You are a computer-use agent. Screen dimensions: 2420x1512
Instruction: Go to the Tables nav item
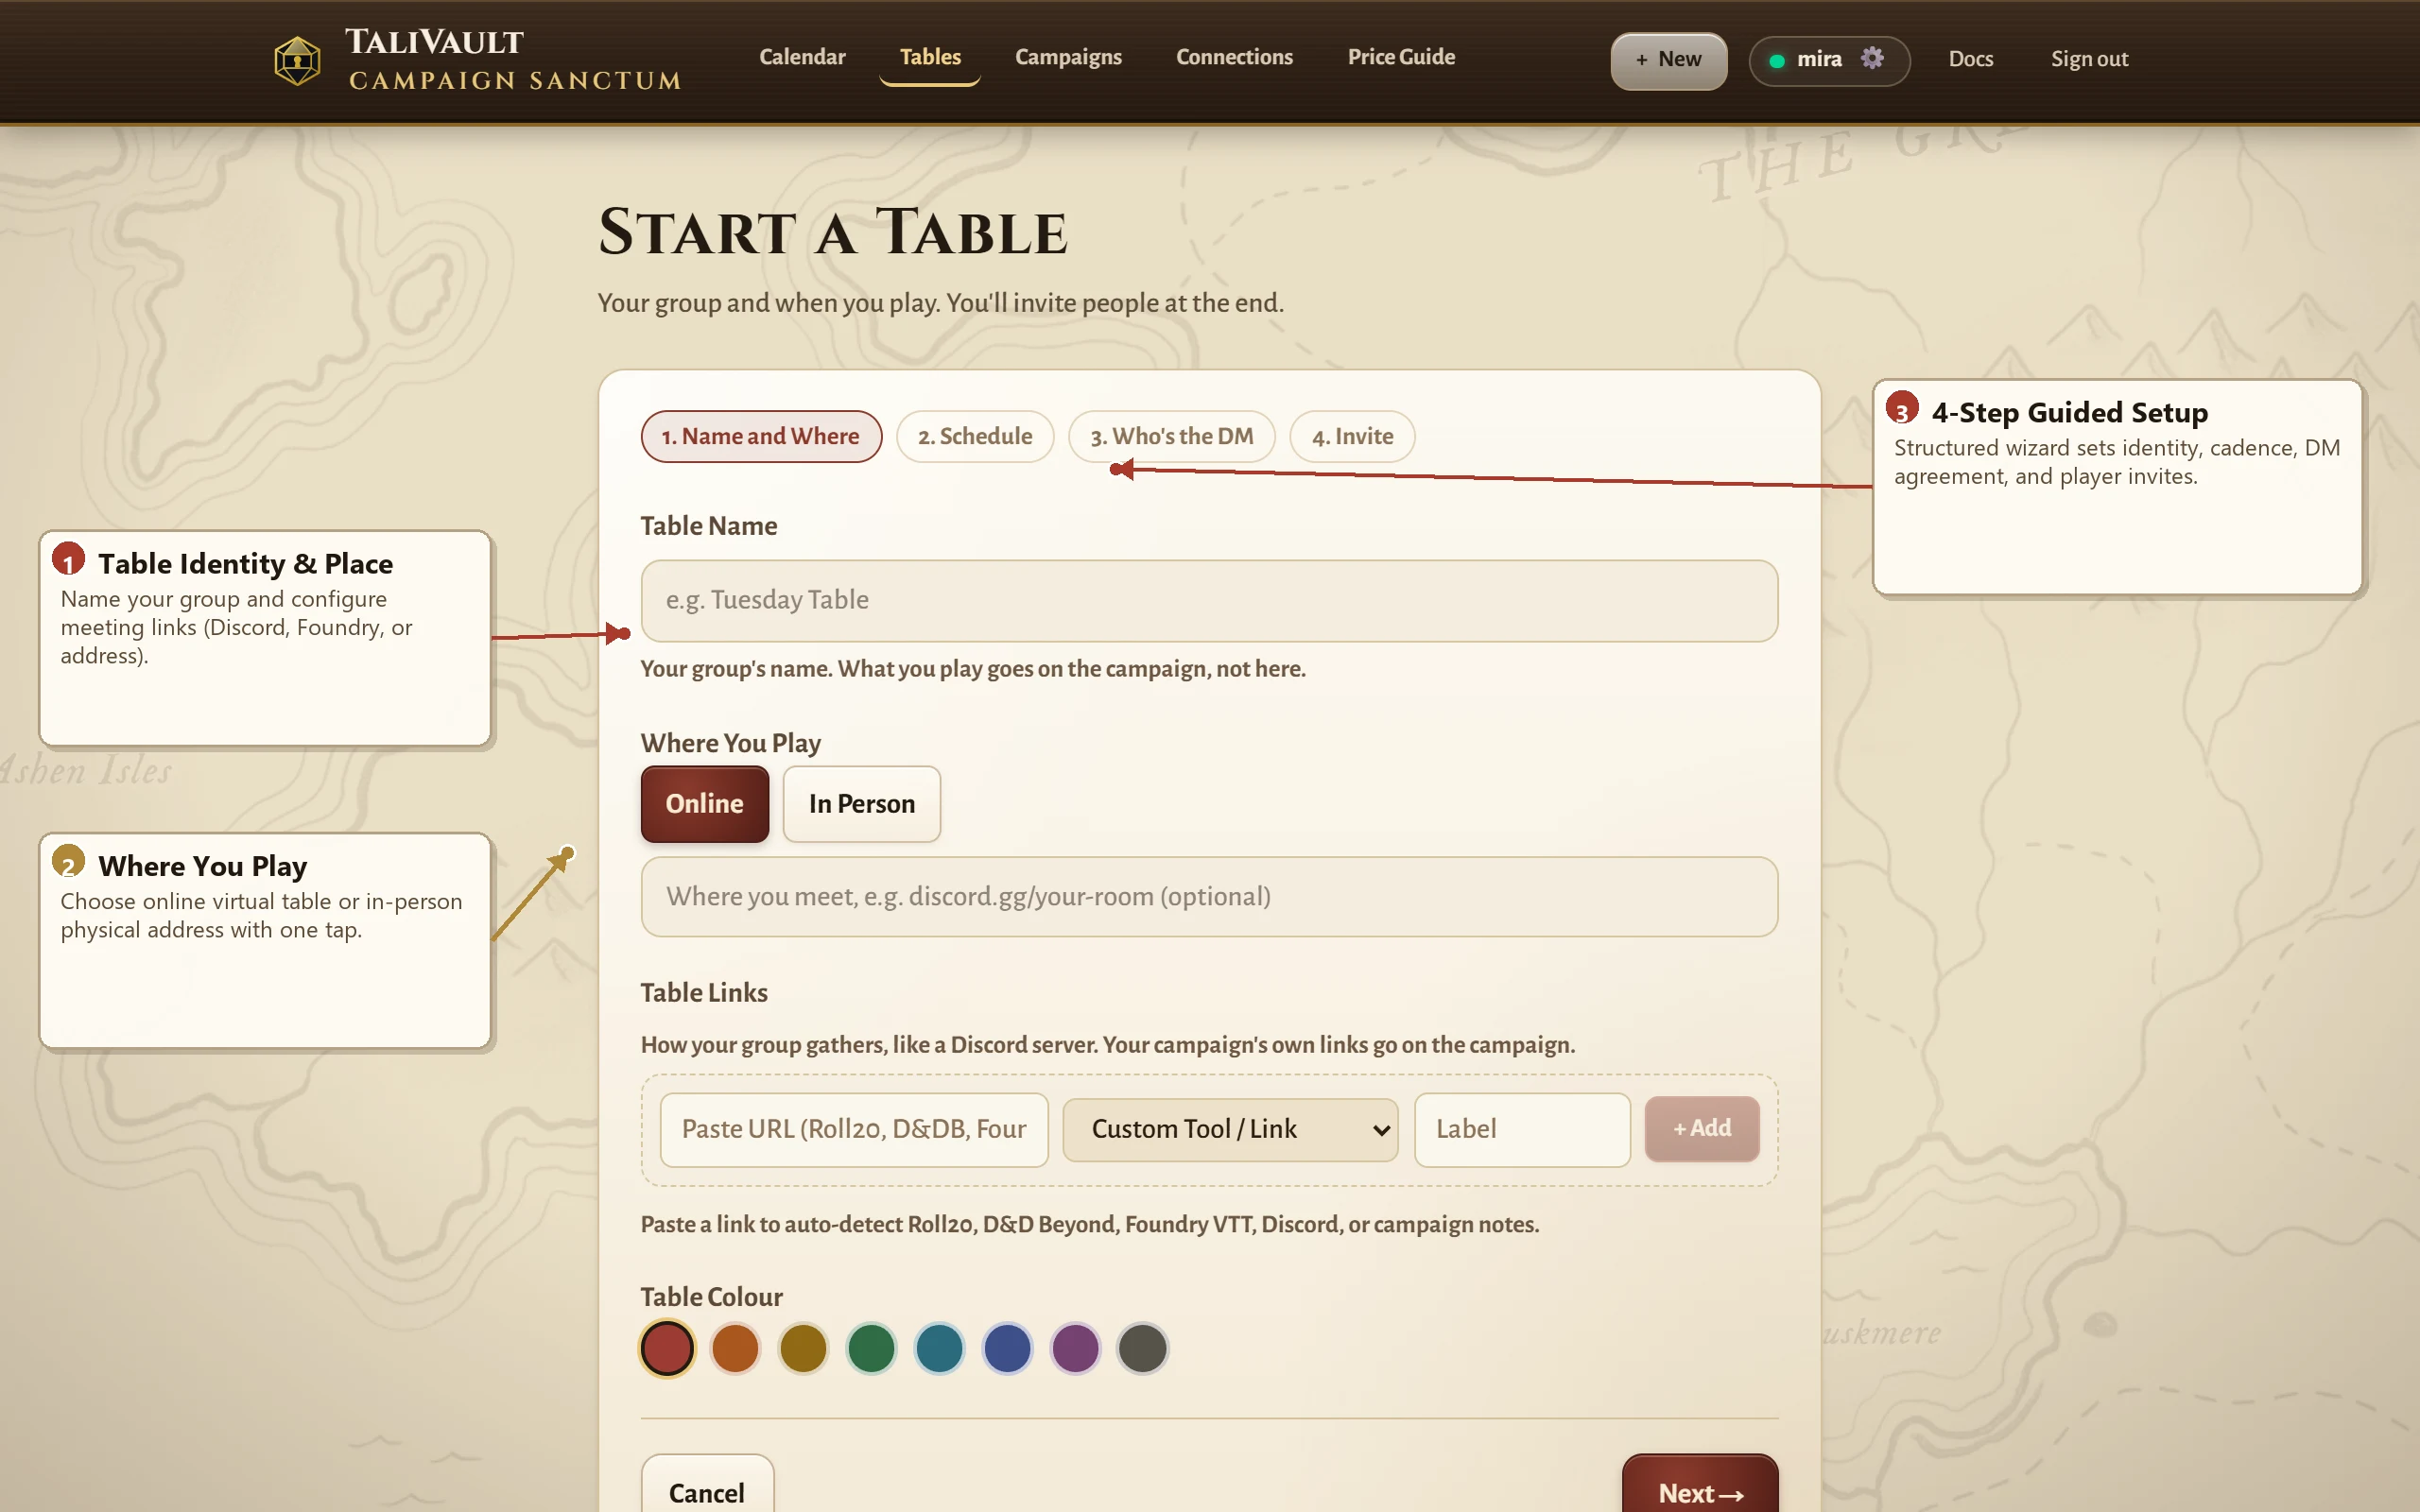pos(930,57)
